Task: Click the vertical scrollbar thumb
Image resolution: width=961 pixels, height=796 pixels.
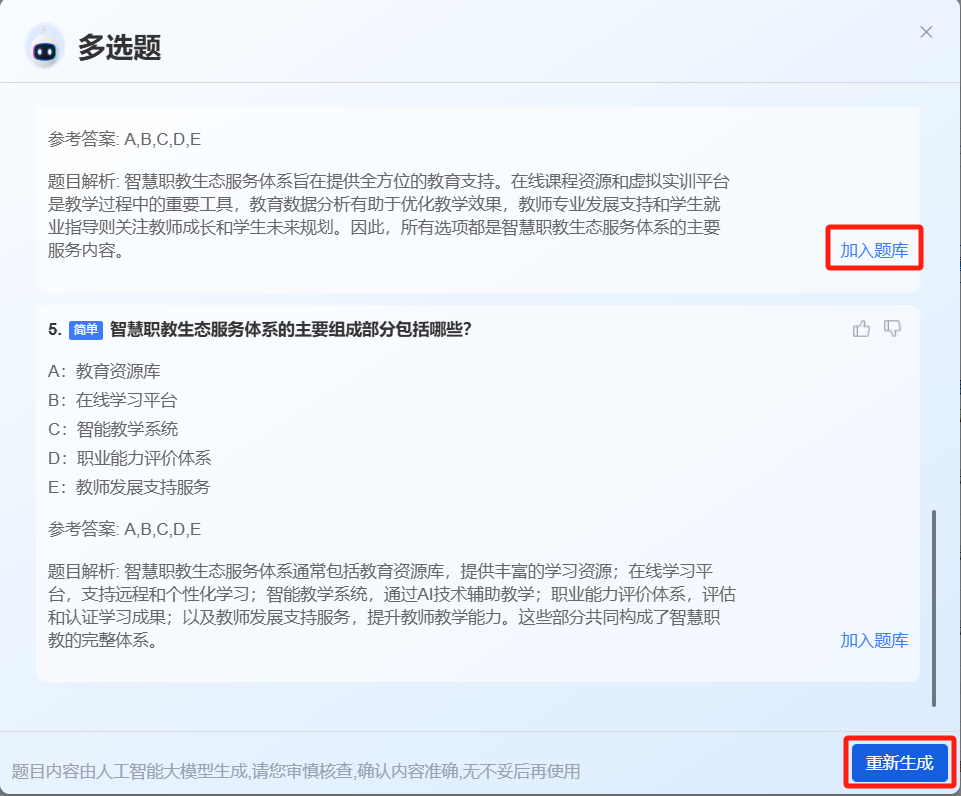Action: pos(935,607)
